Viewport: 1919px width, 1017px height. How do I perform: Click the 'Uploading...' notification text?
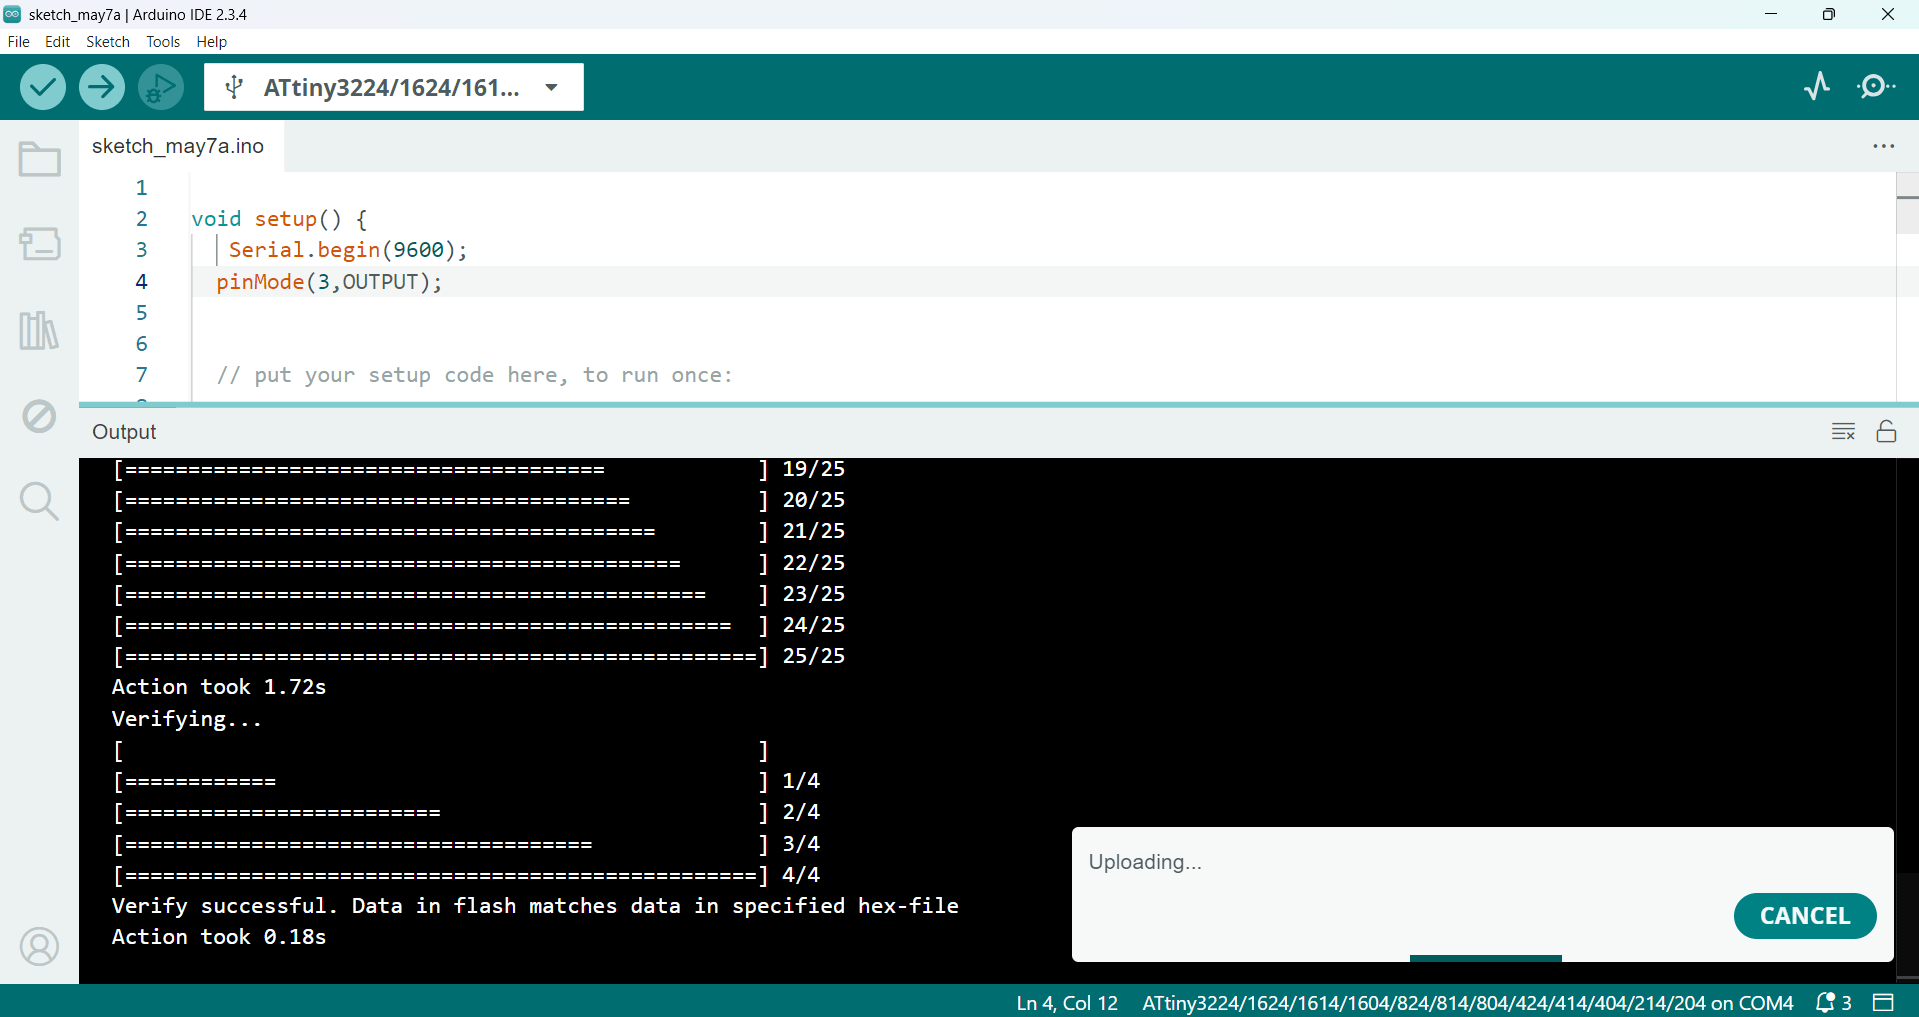[1145, 862]
